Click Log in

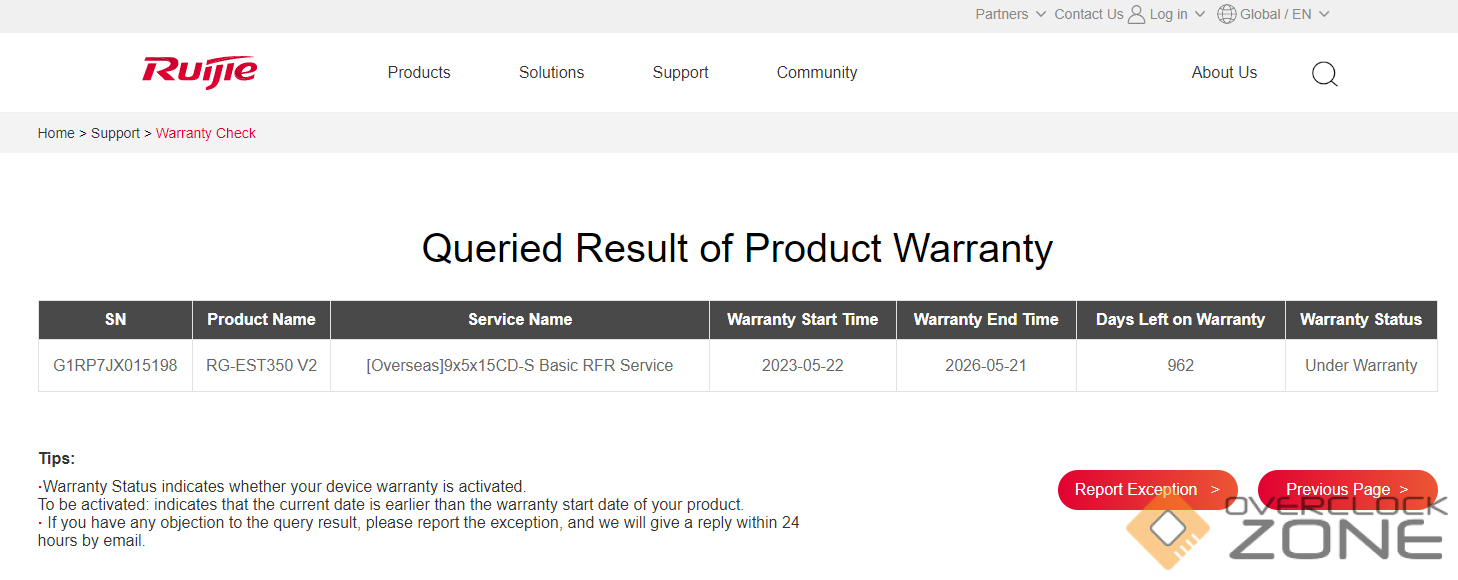pos(1169,14)
